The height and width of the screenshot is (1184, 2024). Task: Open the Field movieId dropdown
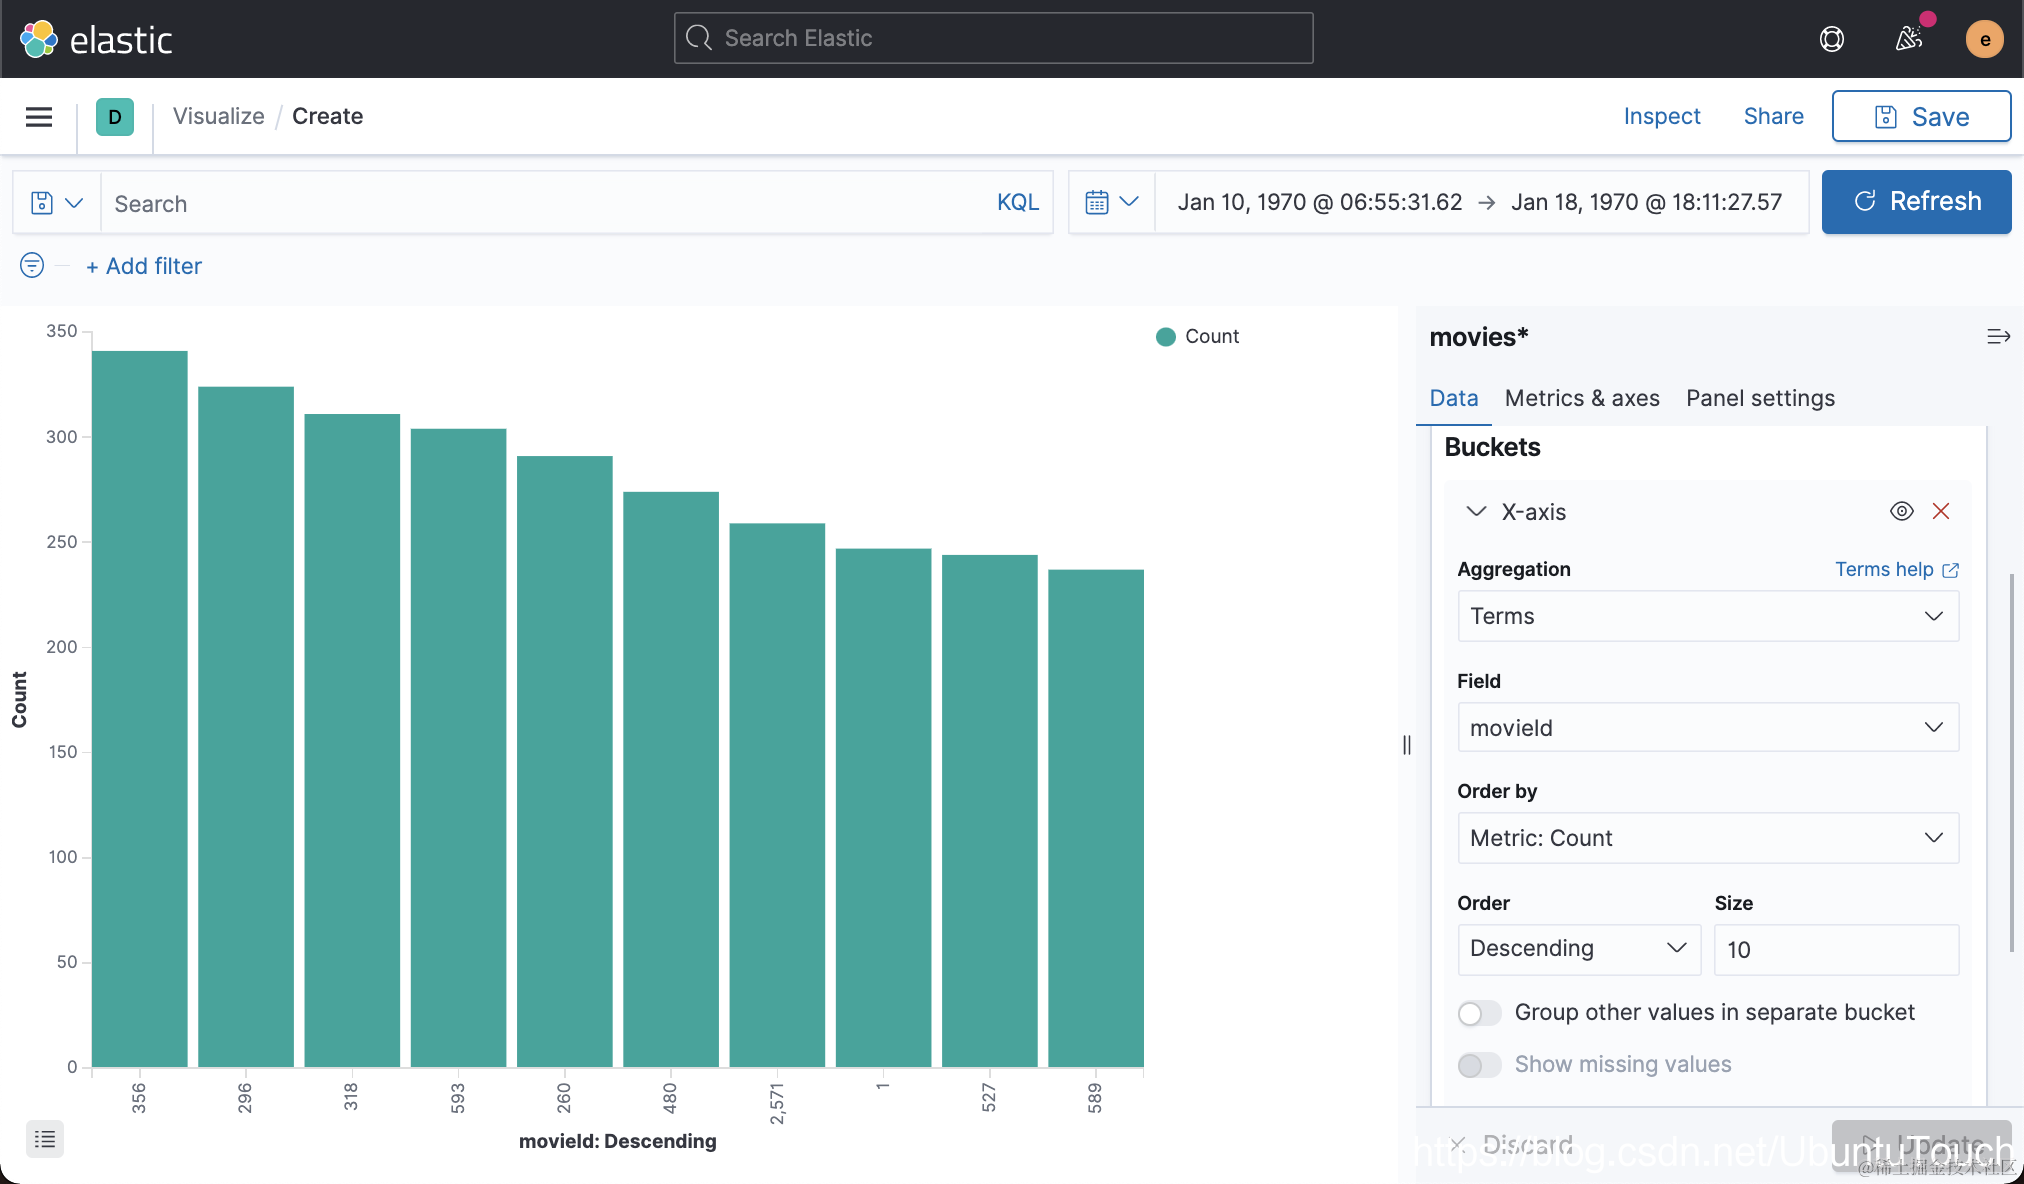point(1707,728)
